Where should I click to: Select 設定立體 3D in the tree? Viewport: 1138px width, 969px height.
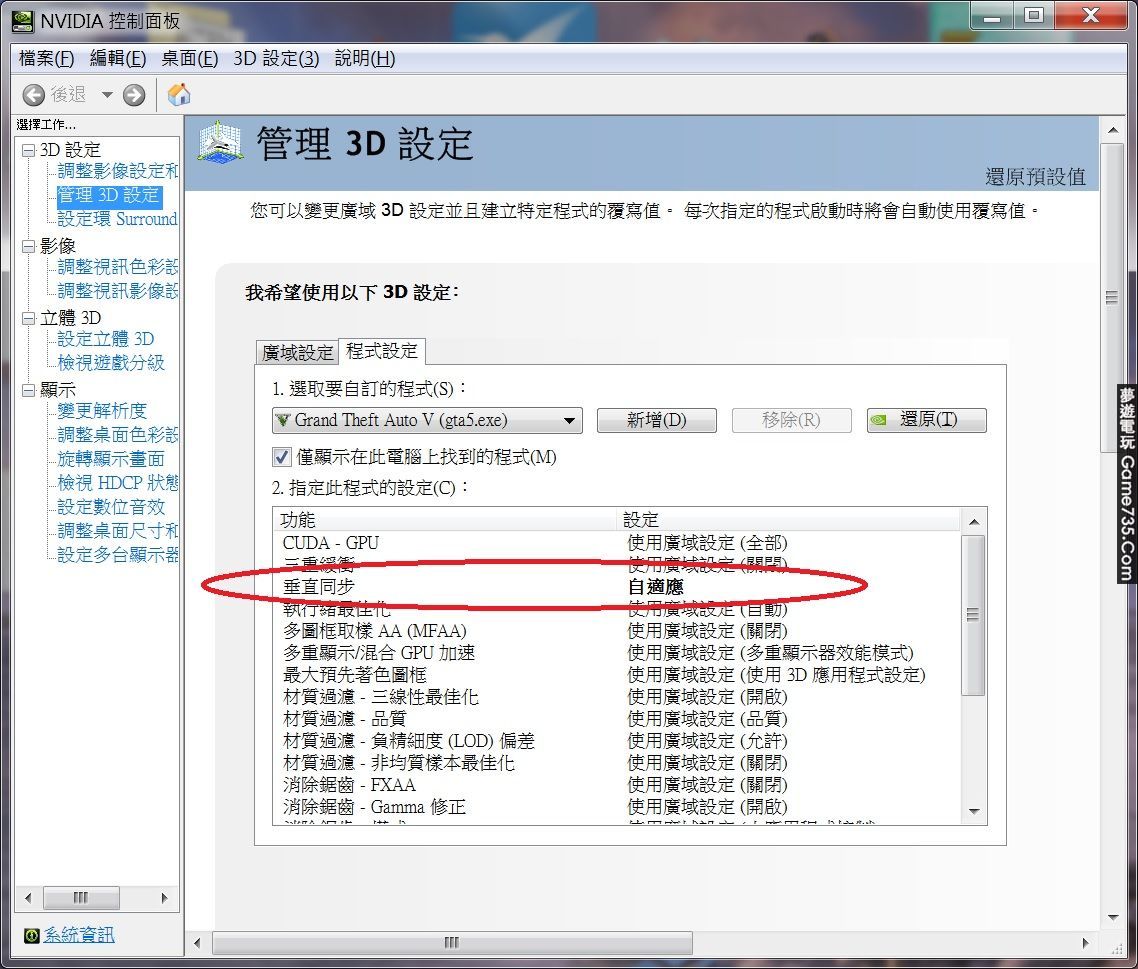click(x=105, y=339)
